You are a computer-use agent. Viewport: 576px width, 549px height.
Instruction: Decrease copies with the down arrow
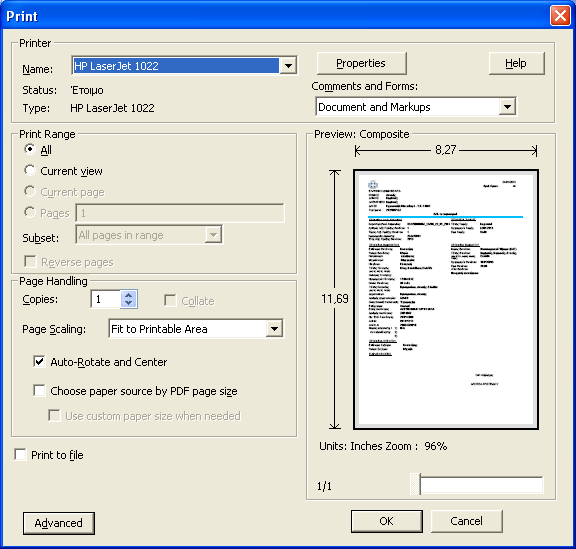pos(129,303)
